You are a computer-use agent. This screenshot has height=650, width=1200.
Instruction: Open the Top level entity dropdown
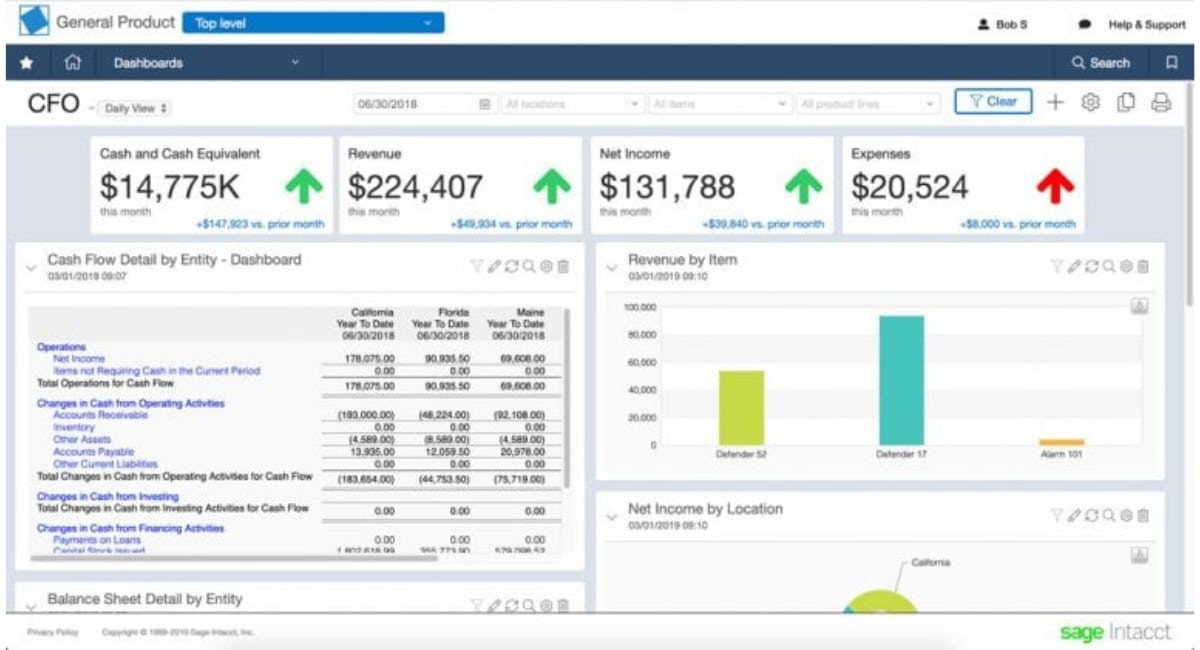point(315,23)
